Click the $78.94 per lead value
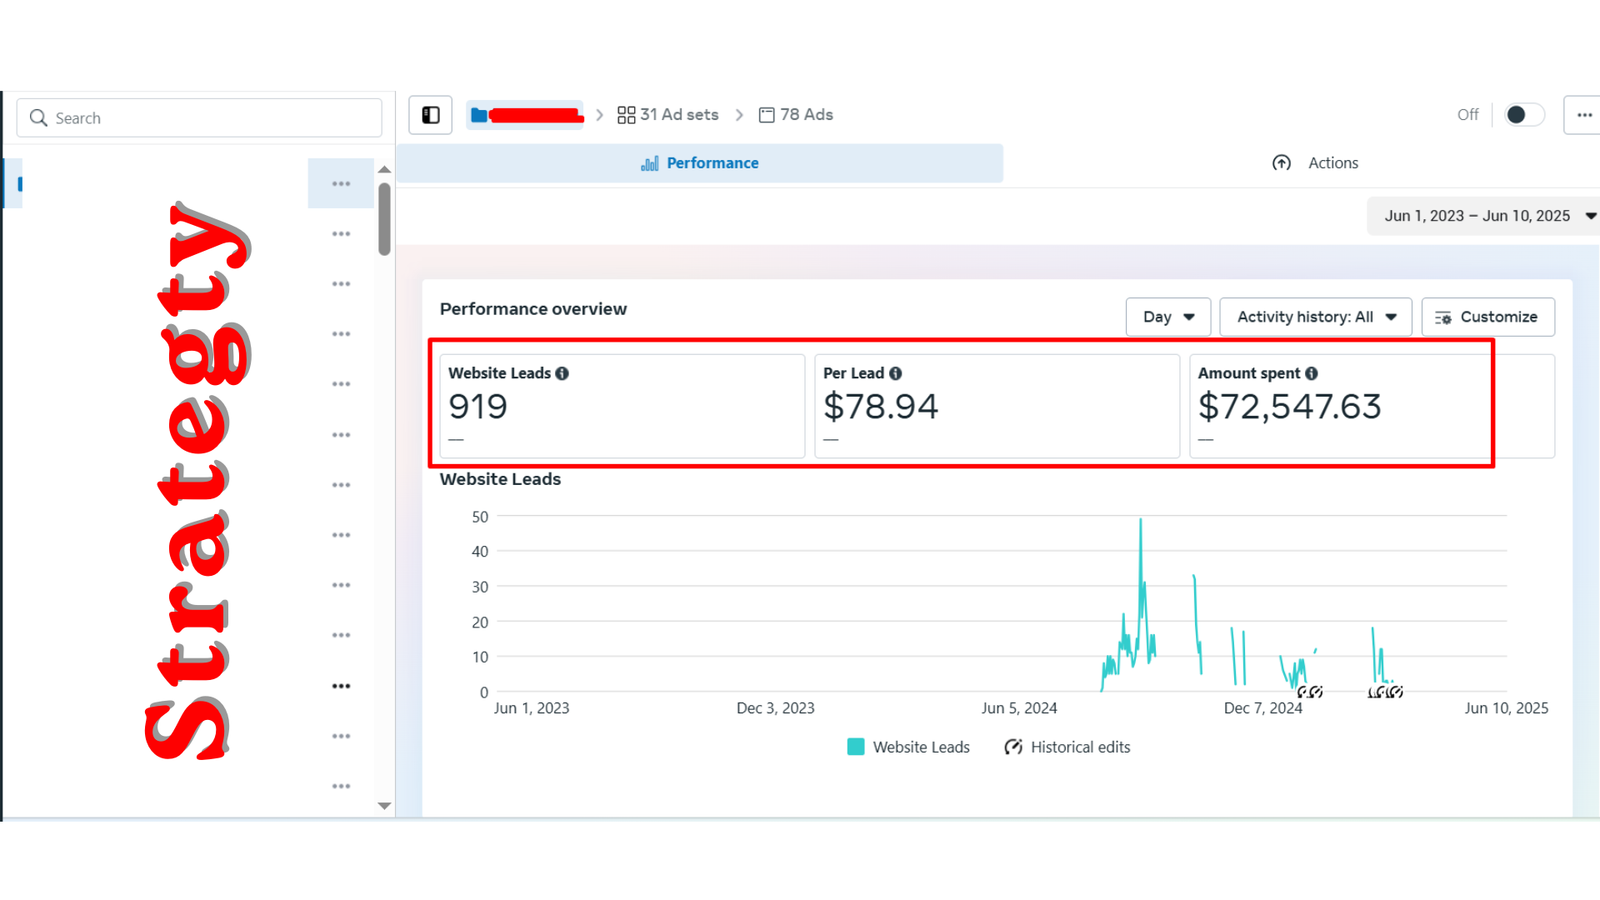This screenshot has width=1600, height=900. click(x=881, y=406)
